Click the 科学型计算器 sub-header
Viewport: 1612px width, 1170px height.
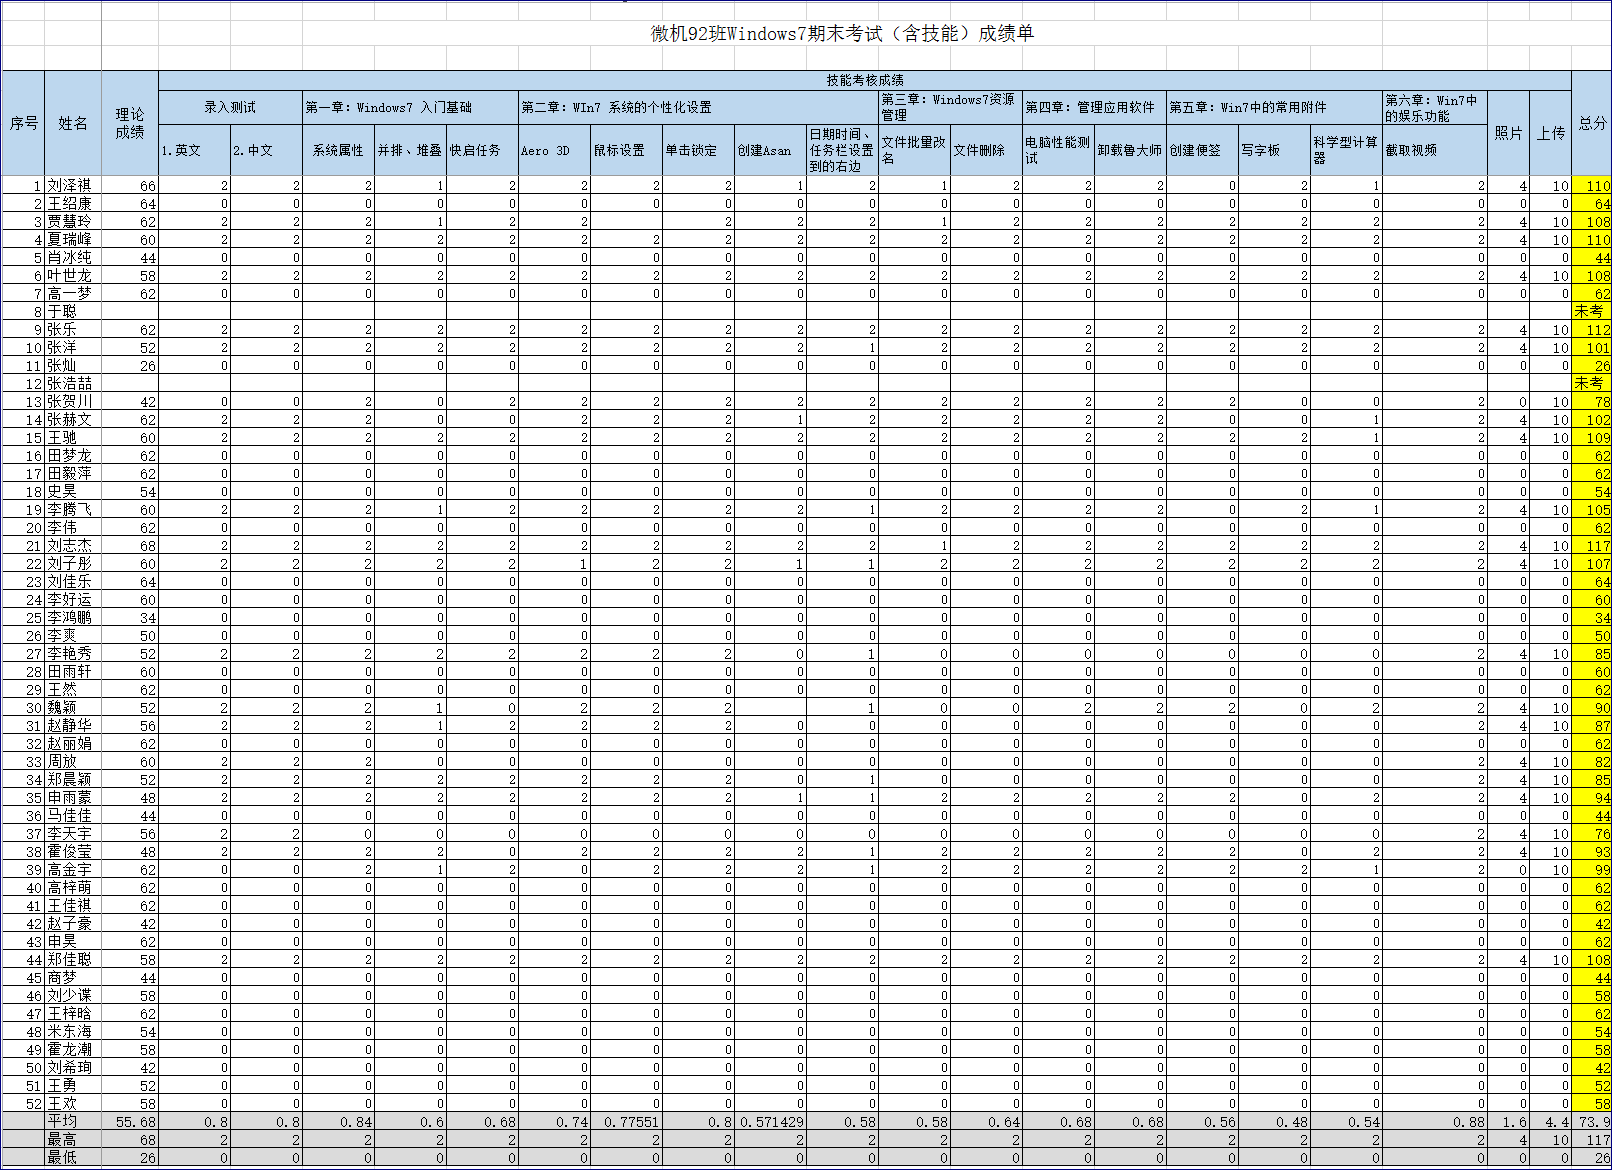click(1346, 150)
